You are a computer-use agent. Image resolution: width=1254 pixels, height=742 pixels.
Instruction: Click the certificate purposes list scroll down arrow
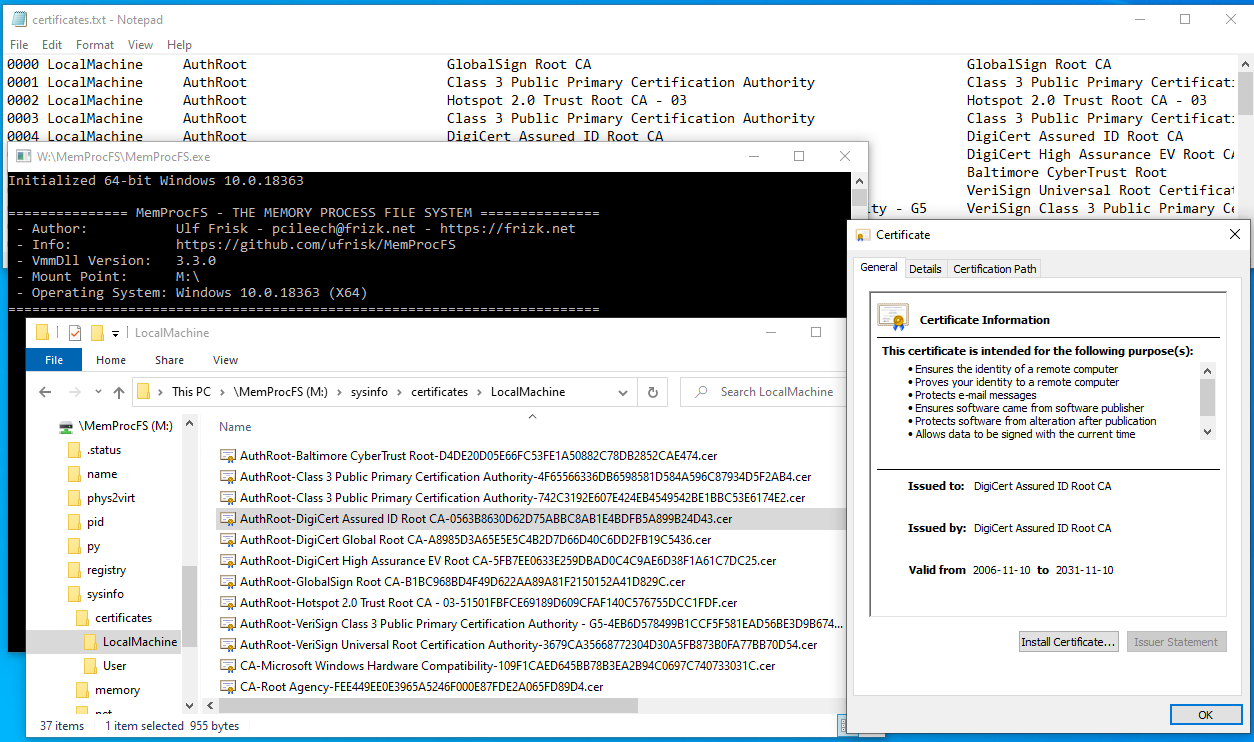pyautogui.click(x=1208, y=432)
